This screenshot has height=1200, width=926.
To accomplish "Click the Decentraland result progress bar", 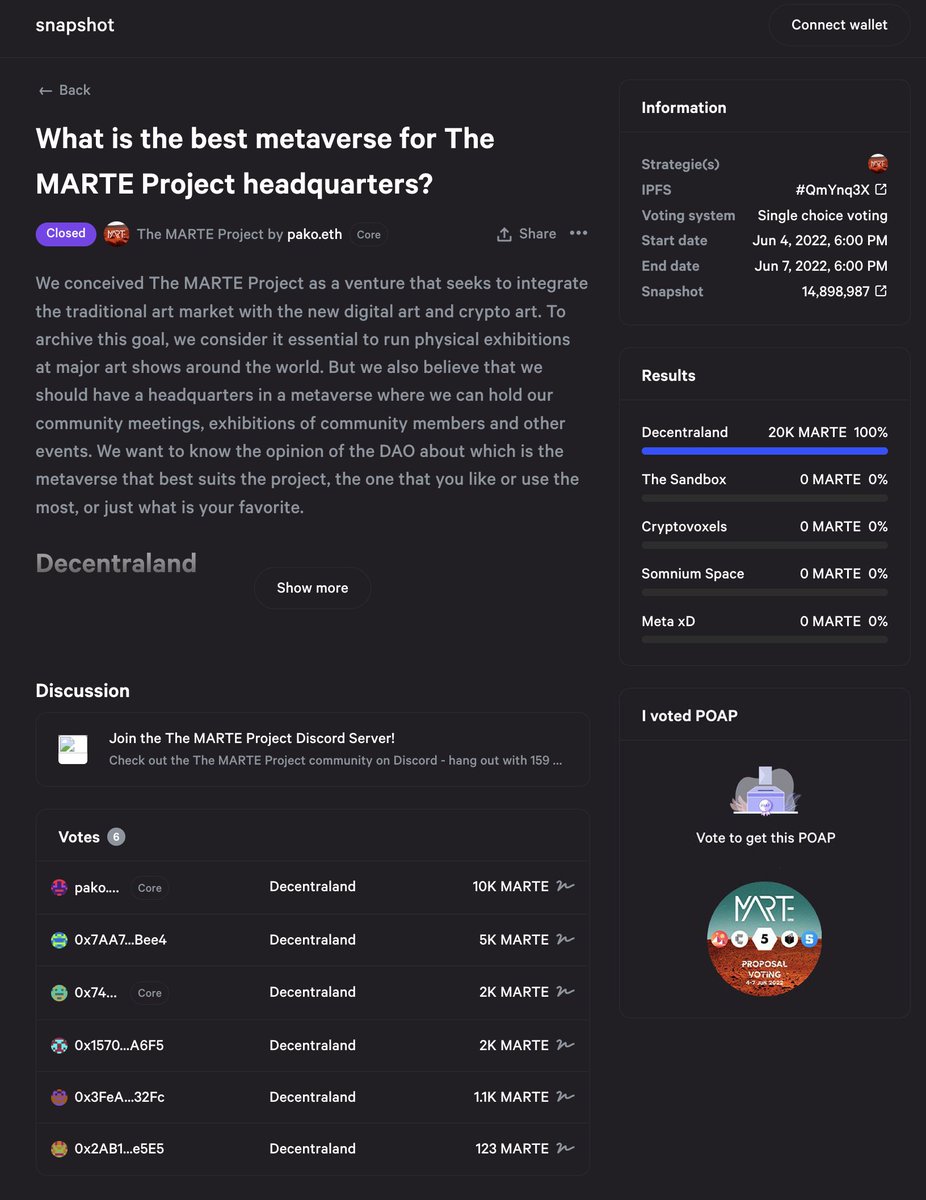I will 764,451.
